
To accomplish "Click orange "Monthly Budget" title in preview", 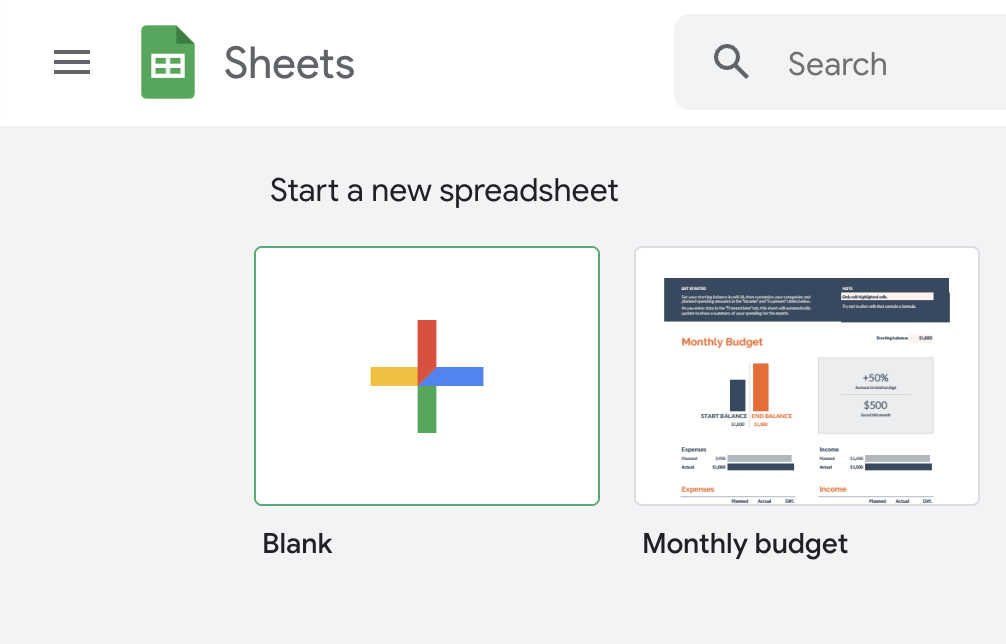I will click(x=722, y=342).
